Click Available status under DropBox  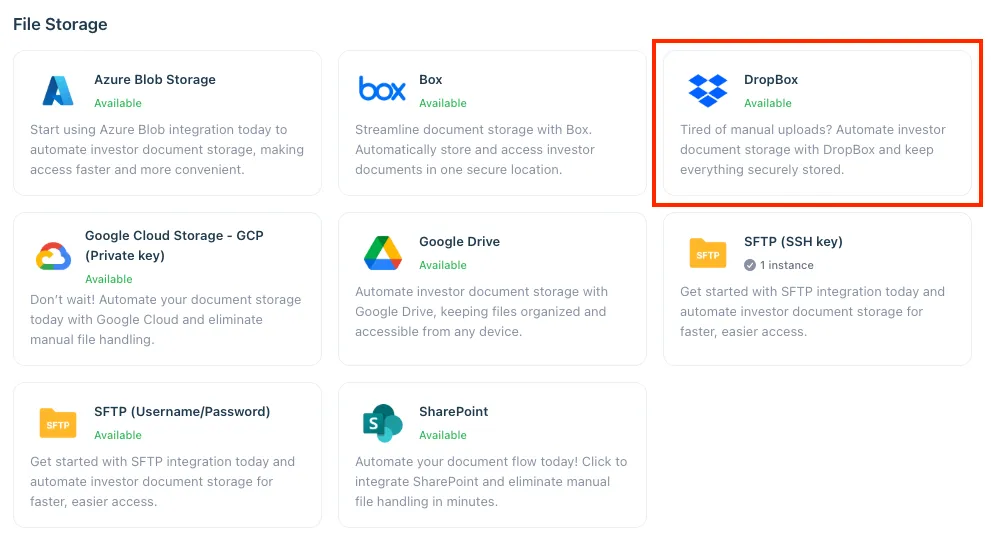[x=767, y=103]
